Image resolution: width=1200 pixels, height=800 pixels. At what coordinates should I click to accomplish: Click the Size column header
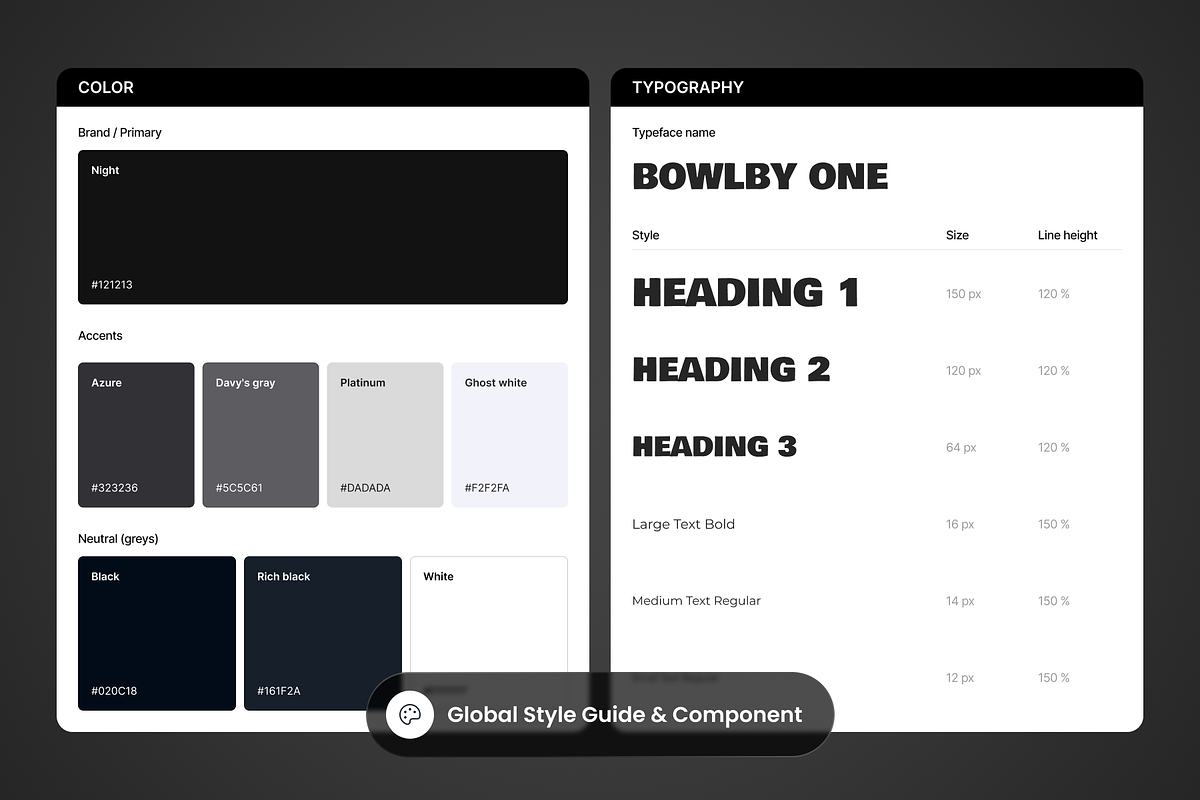tap(958, 235)
